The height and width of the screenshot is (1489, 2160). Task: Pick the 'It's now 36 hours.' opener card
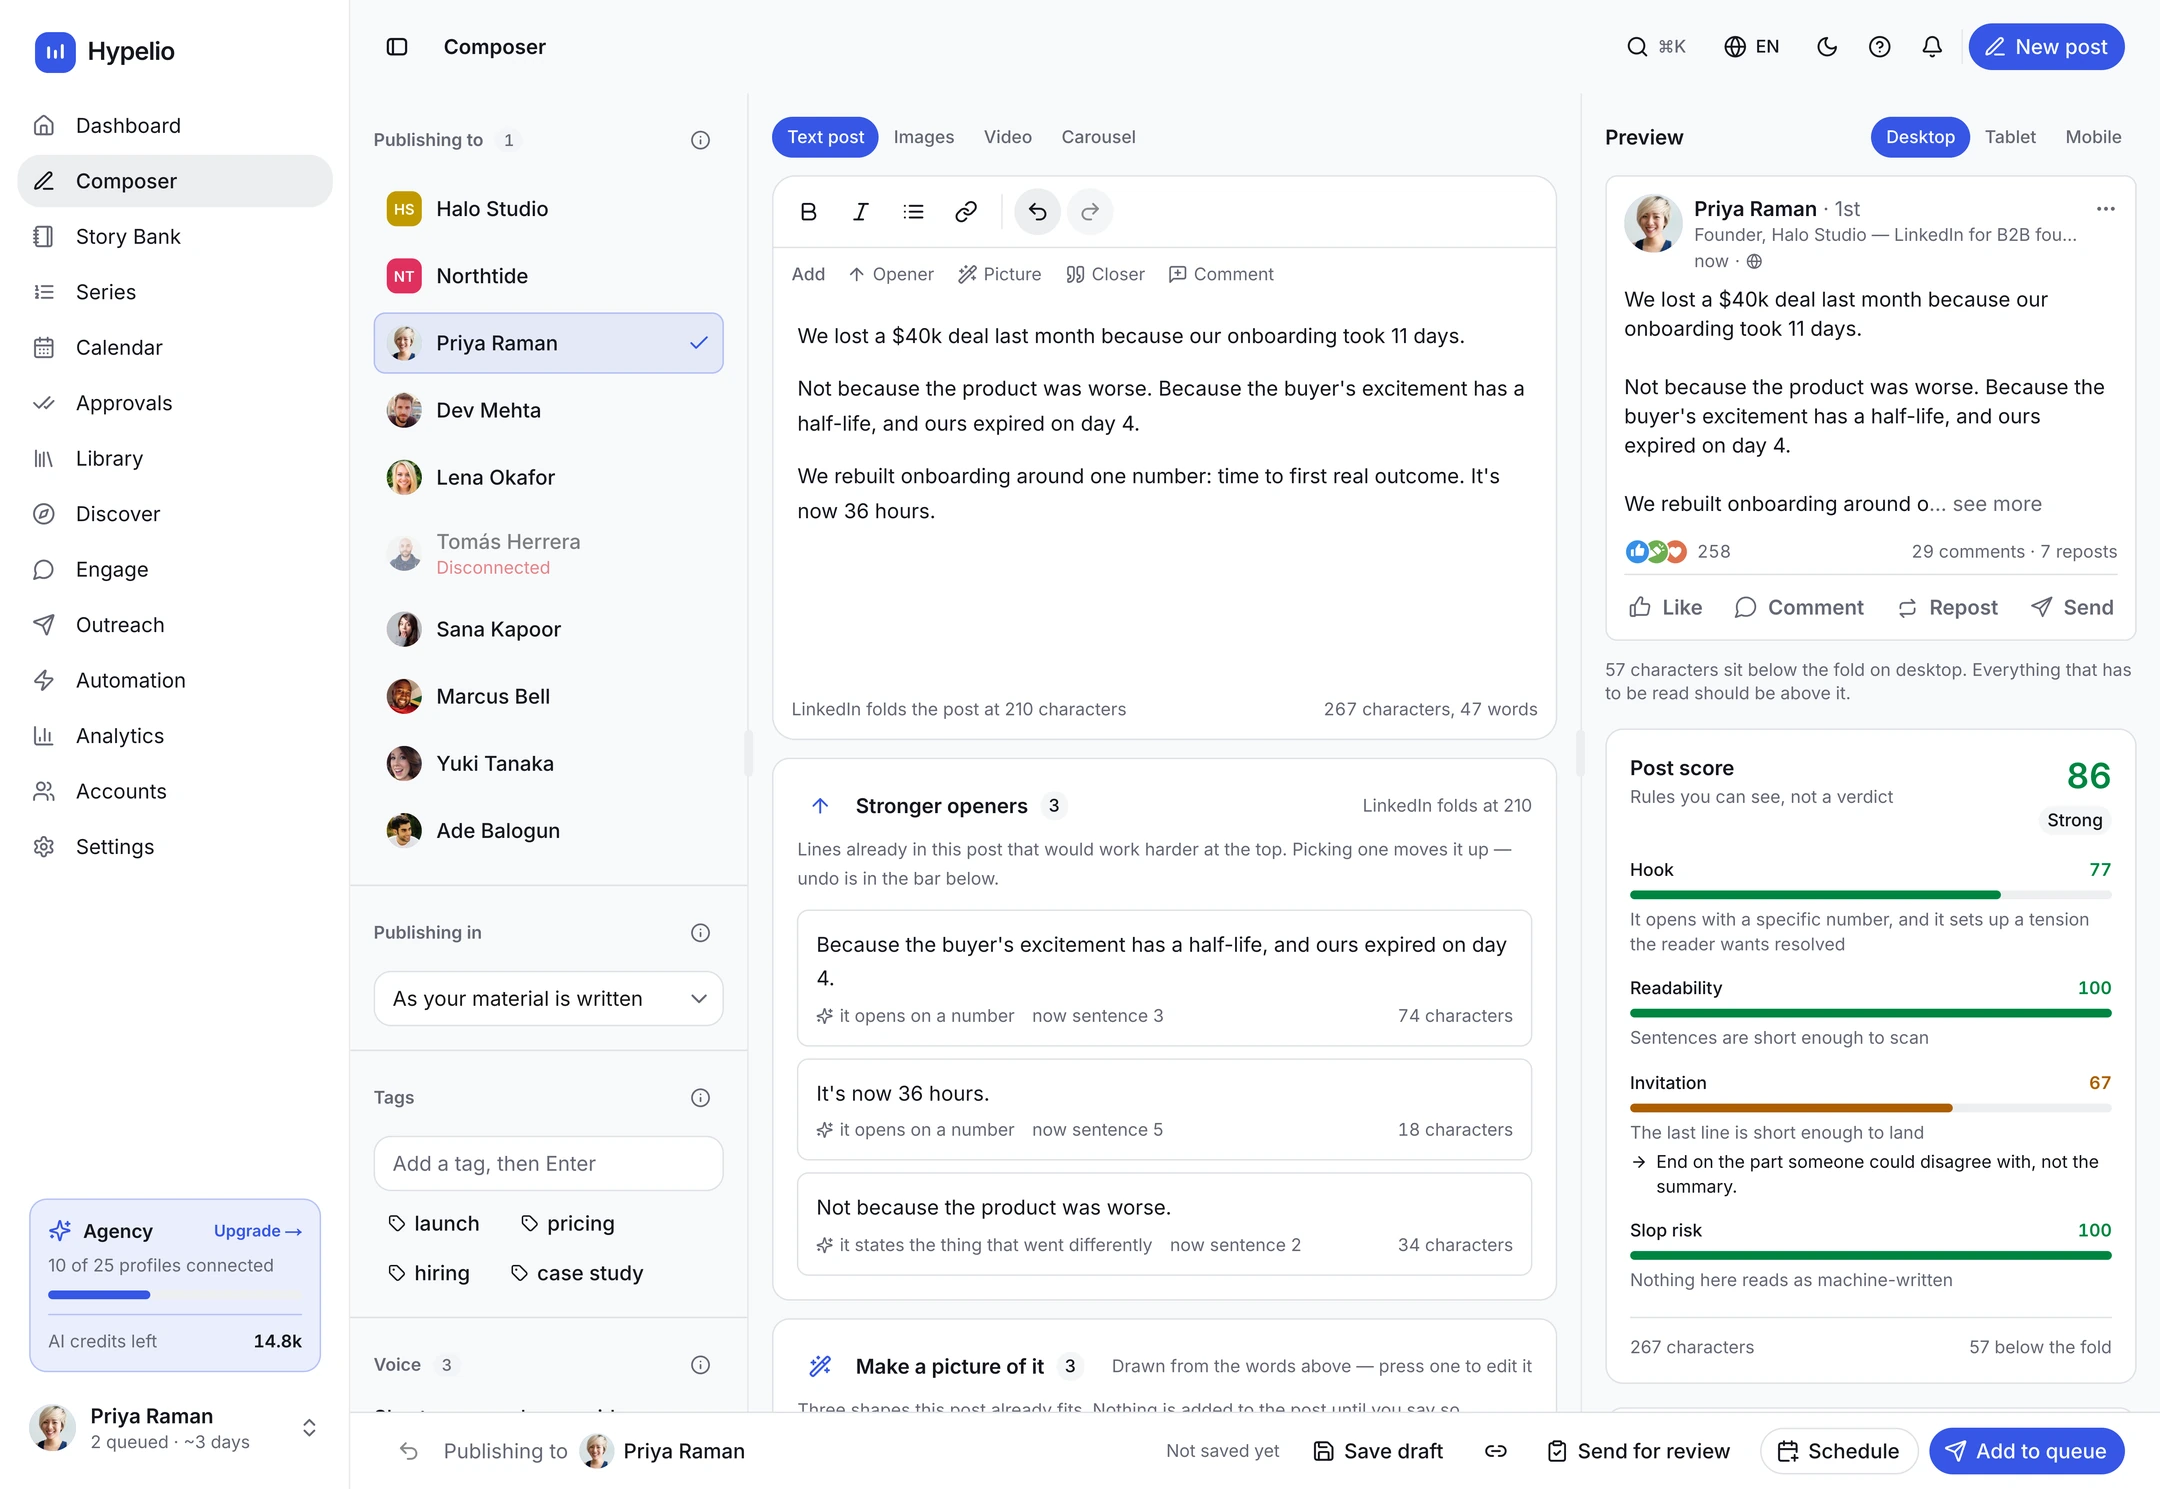click(x=1164, y=1109)
